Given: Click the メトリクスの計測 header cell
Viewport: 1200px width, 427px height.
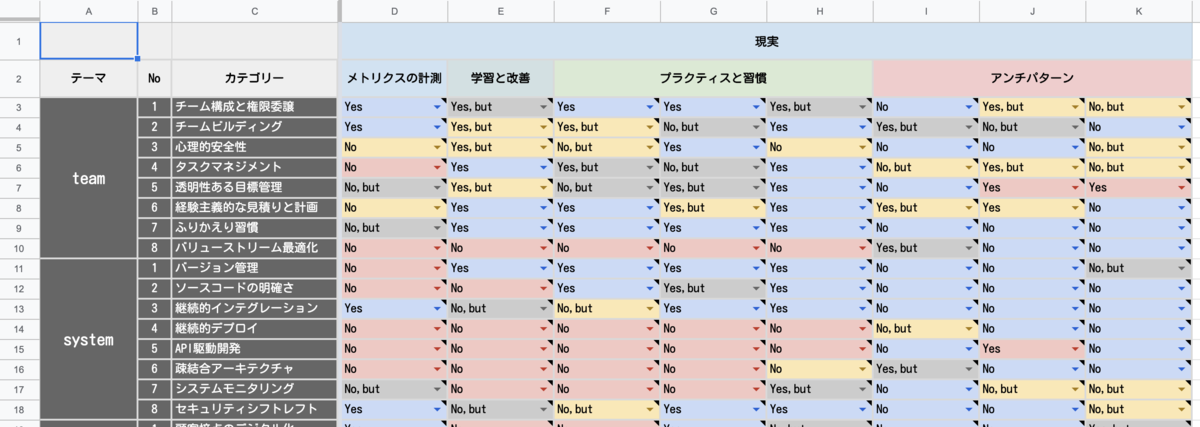Looking at the screenshot, I should [394, 78].
